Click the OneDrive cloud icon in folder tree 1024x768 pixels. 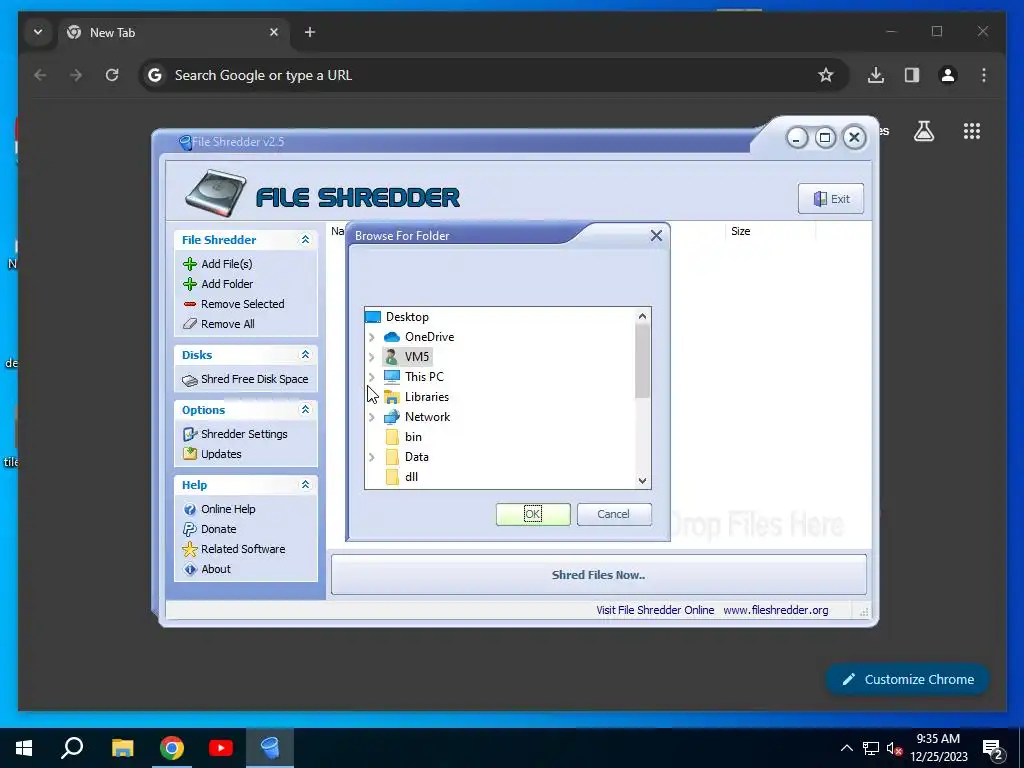tap(391, 337)
